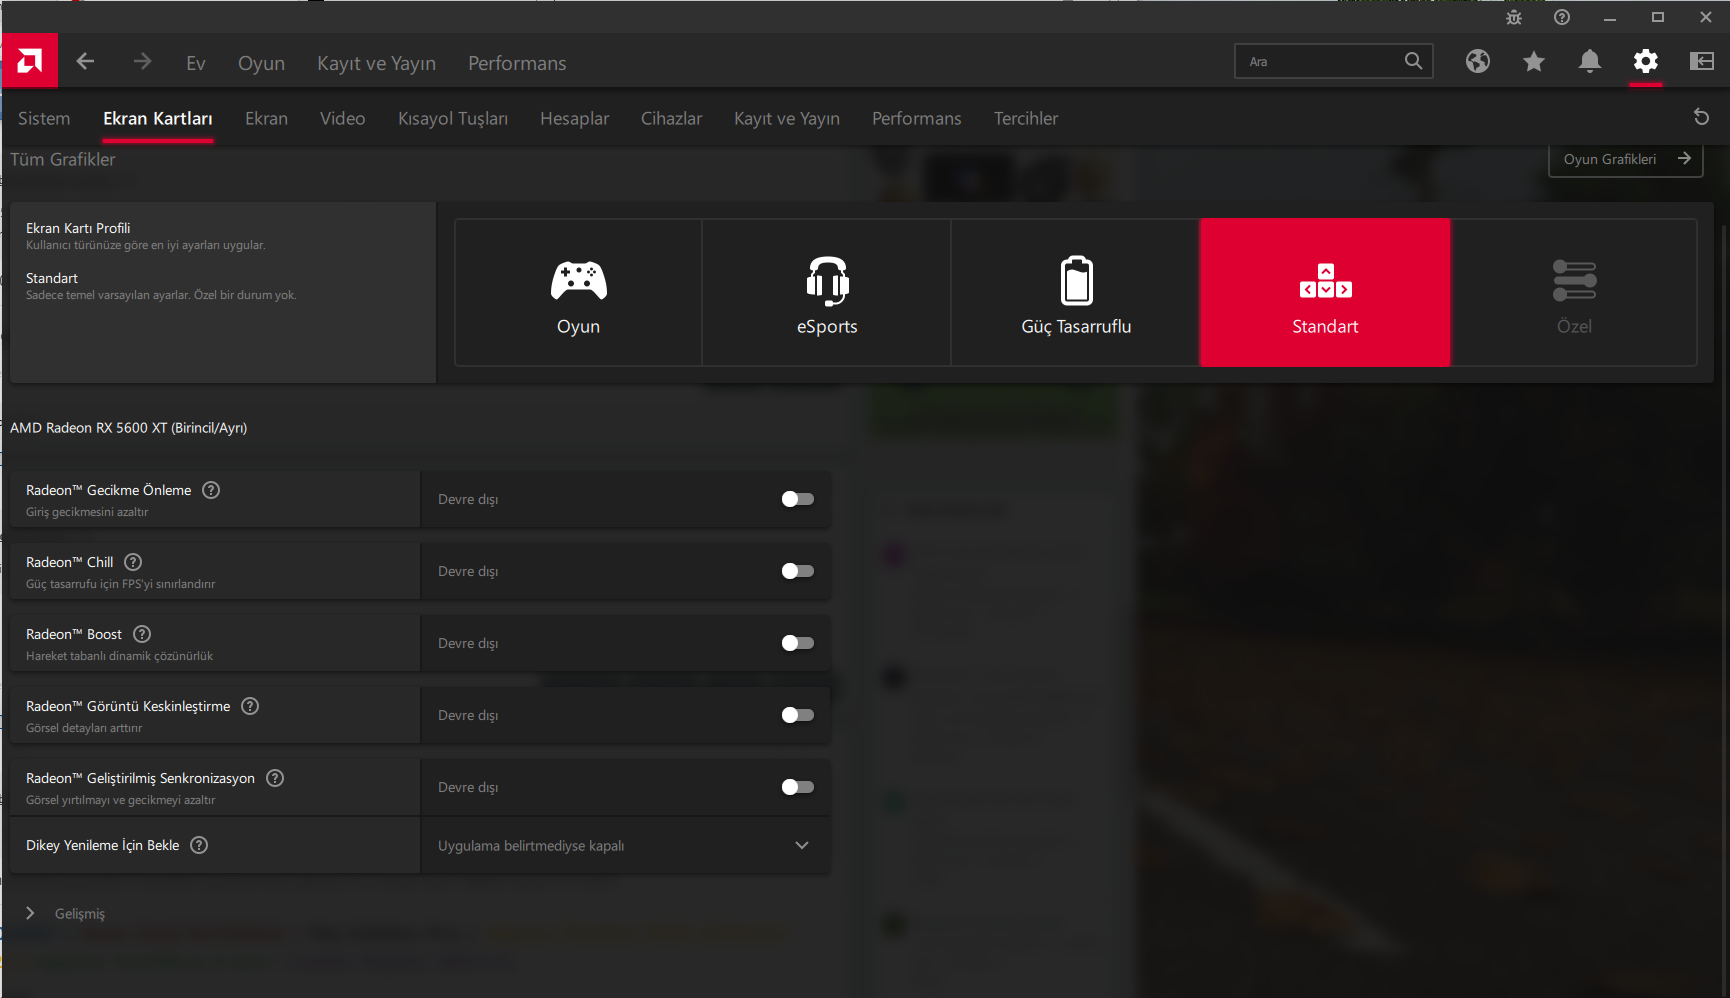Open Dikey Yenileme İçin Bekle dropdown
This screenshot has width=1730, height=998.
(x=625, y=846)
